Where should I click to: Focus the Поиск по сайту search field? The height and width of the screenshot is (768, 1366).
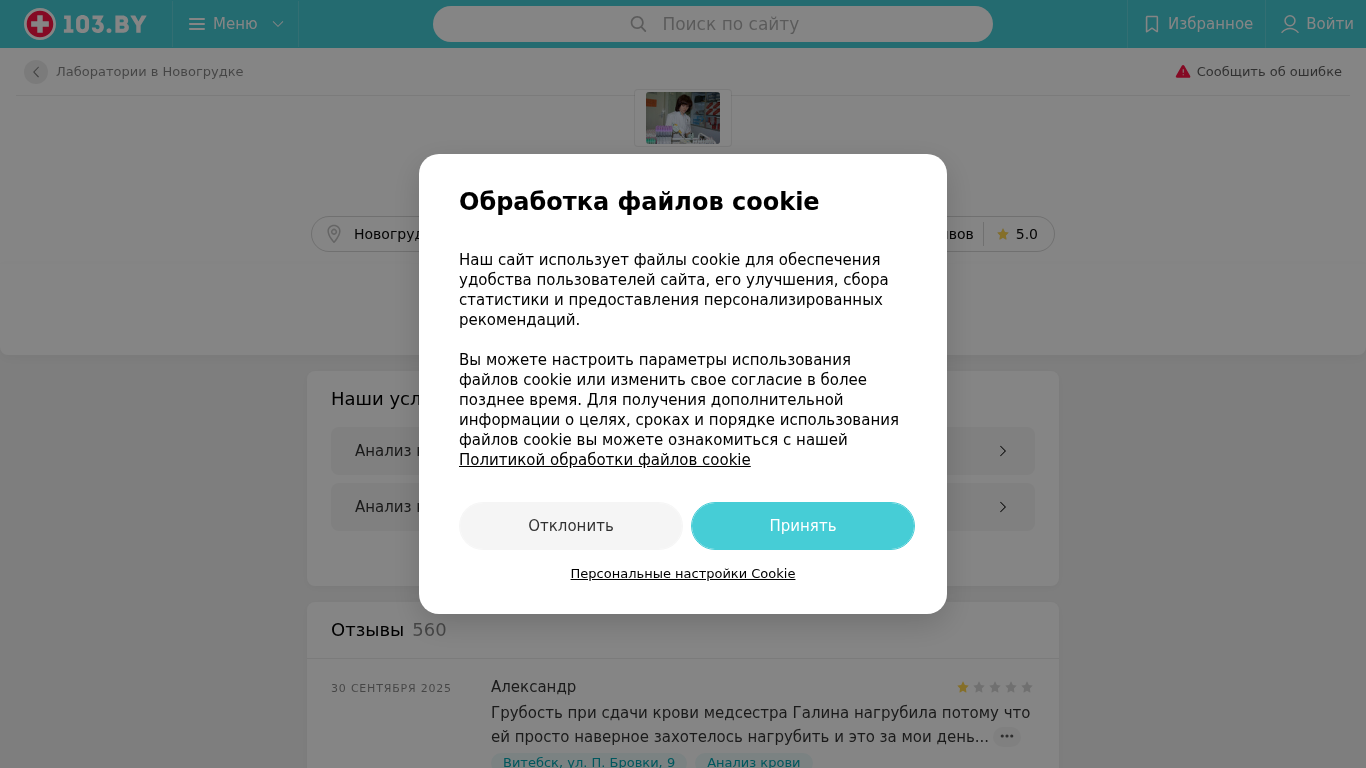(x=713, y=24)
